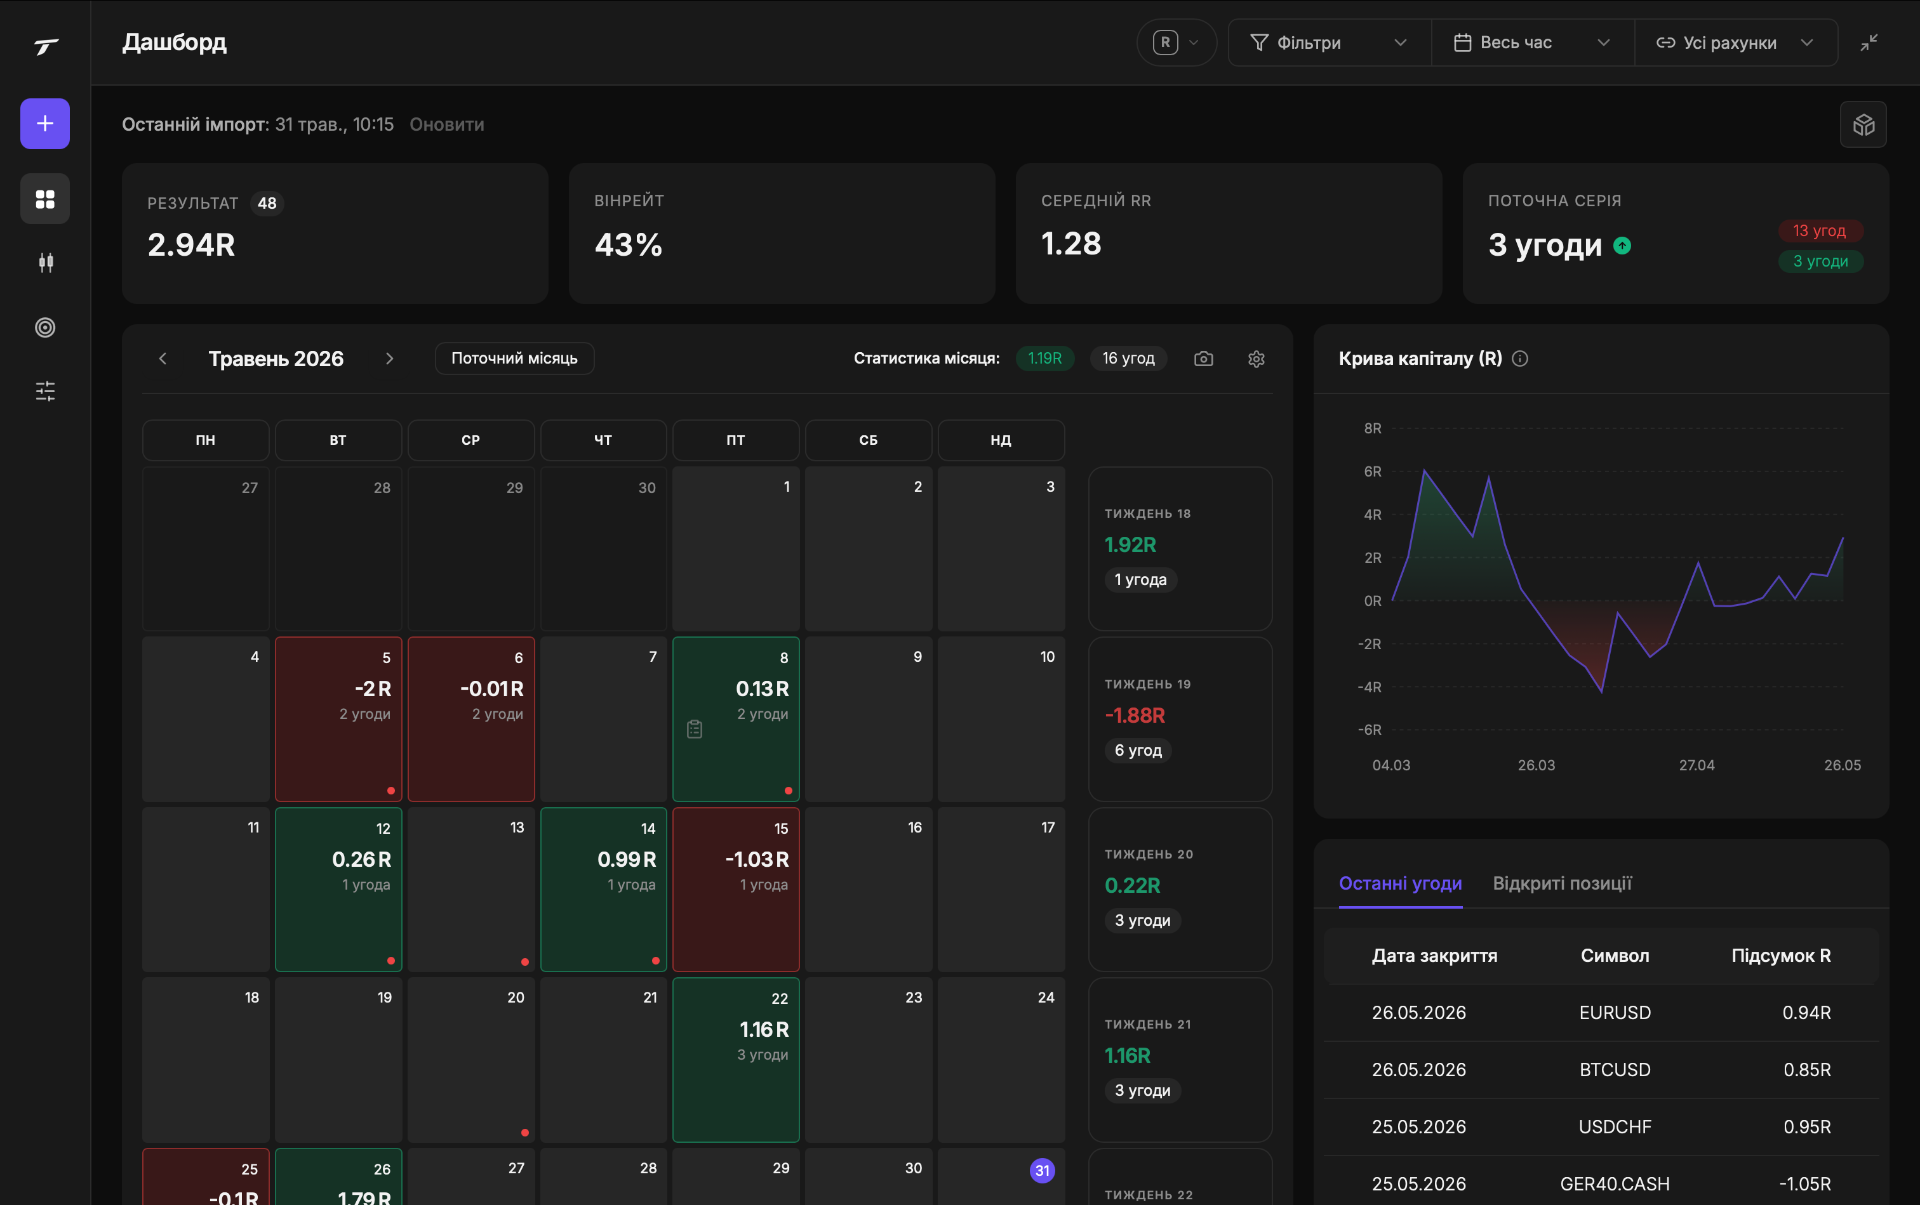Image resolution: width=1920 pixels, height=1205 pixels.
Task: Click the Дата закриття column header
Action: 1434,956
